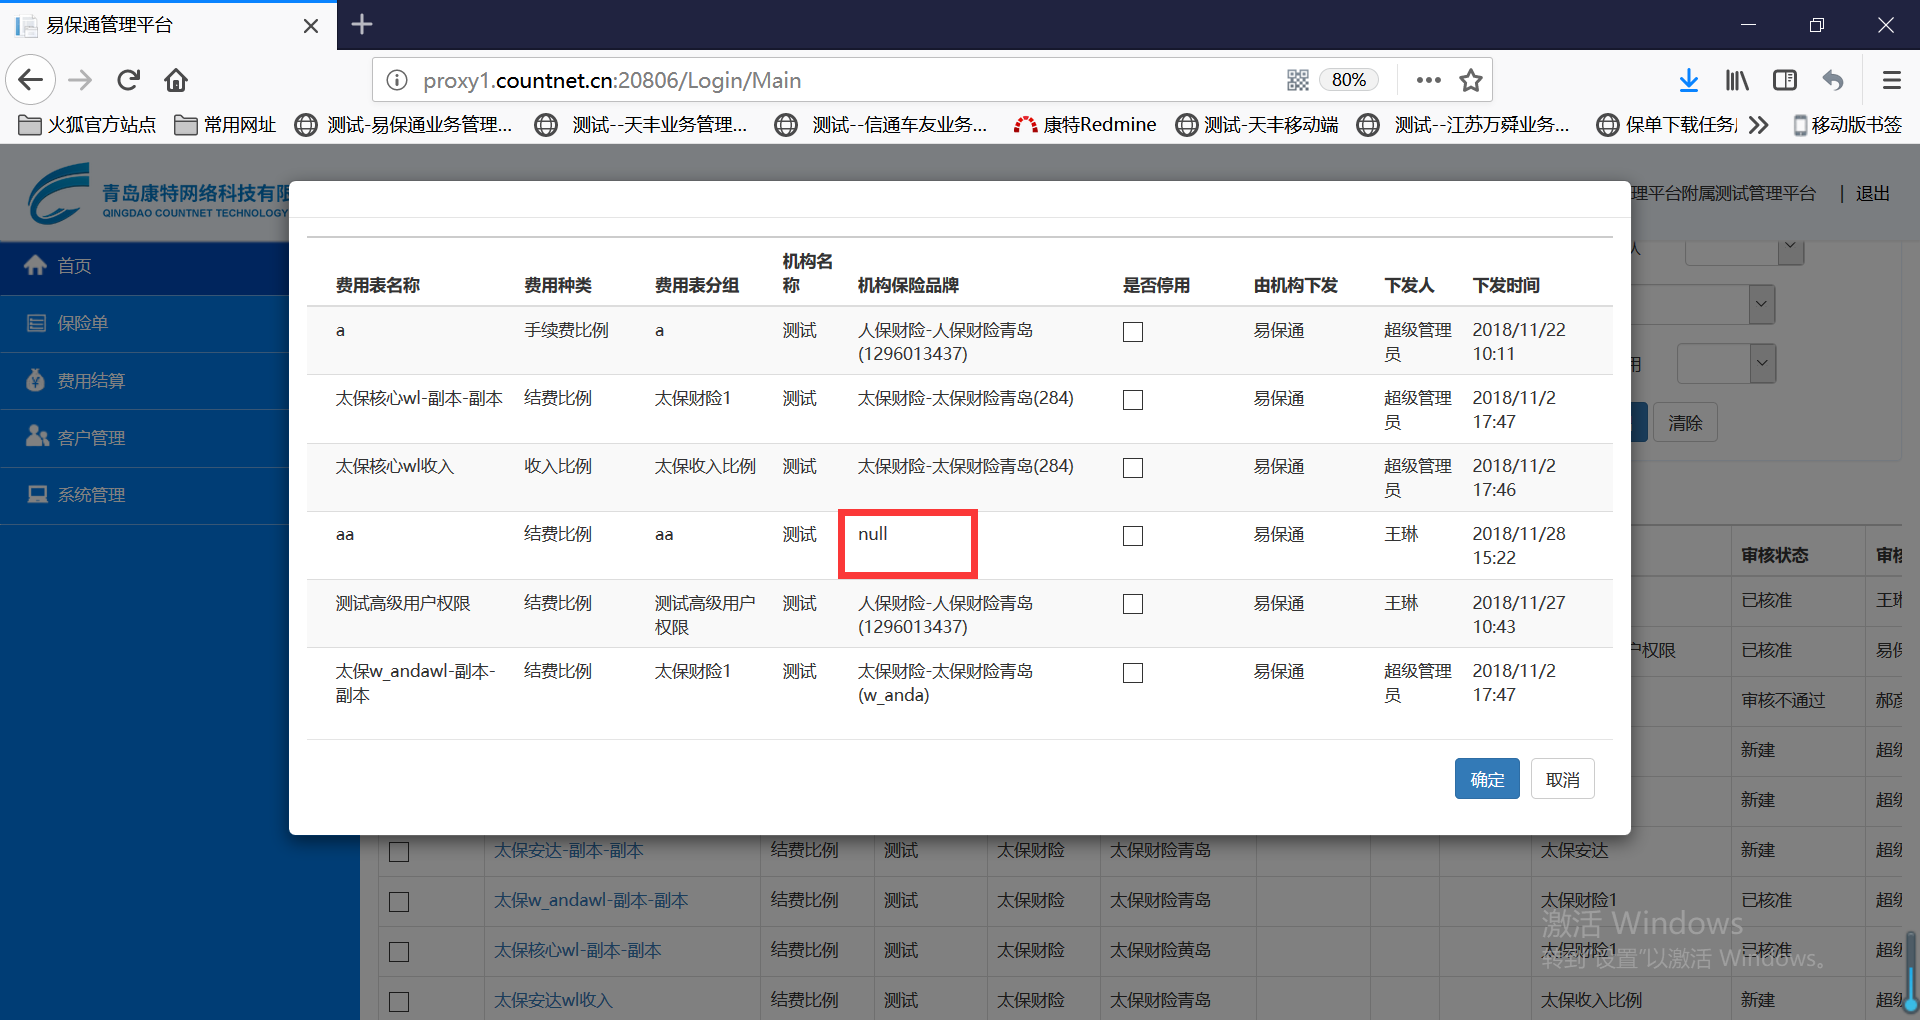The width and height of the screenshot is (1920, 1020).
Task: Click the 取消 cancel button
Action: coord(1562,779)
